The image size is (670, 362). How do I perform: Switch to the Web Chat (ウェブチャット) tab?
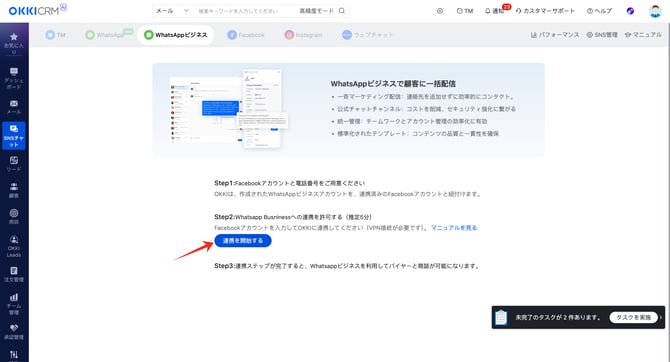[367, 35]
